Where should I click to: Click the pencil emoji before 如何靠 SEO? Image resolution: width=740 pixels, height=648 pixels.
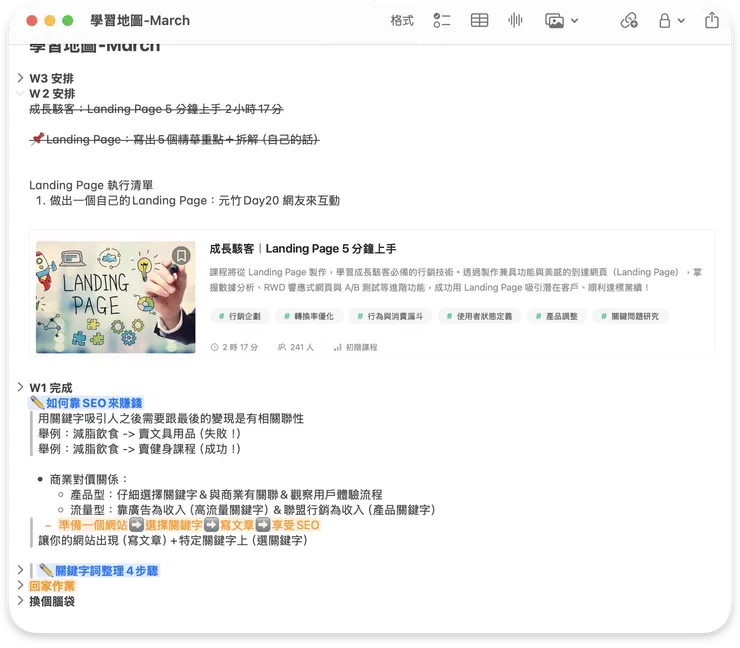tap(37, 403)
